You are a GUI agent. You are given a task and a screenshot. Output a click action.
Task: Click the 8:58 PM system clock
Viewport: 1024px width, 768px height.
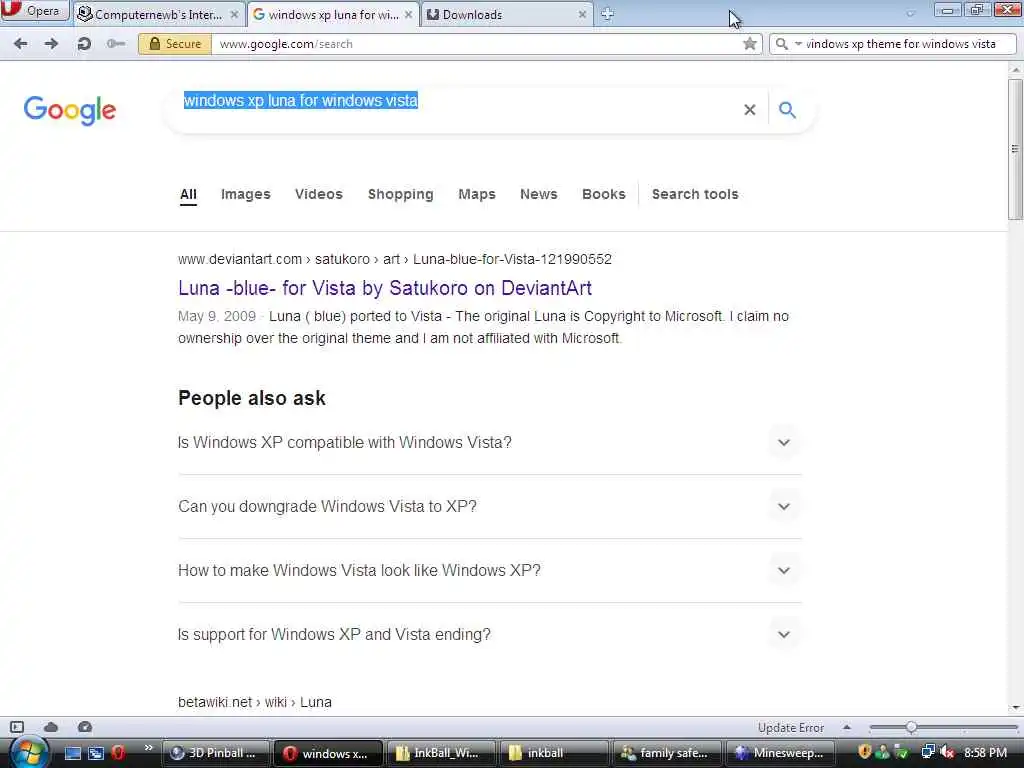coord(985,753)
